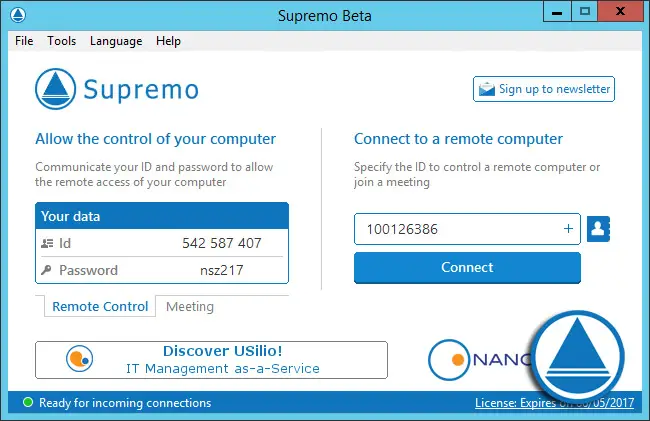Switch to the Meeting tab
This screenshot has width=650, height=421.
tap(190, 306)
